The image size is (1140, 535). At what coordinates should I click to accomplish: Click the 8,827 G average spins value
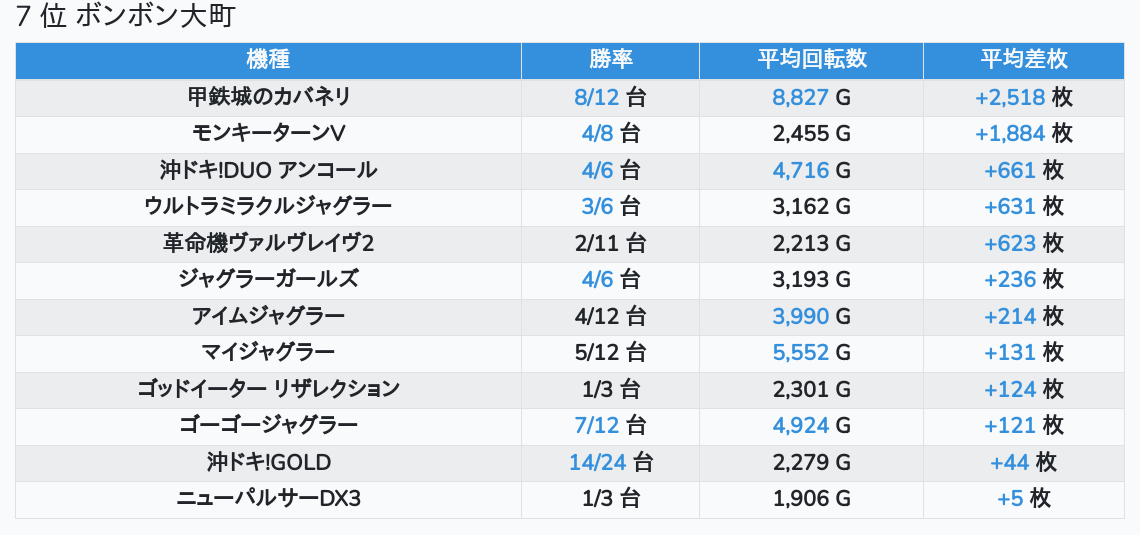click(x=800, y=97)
